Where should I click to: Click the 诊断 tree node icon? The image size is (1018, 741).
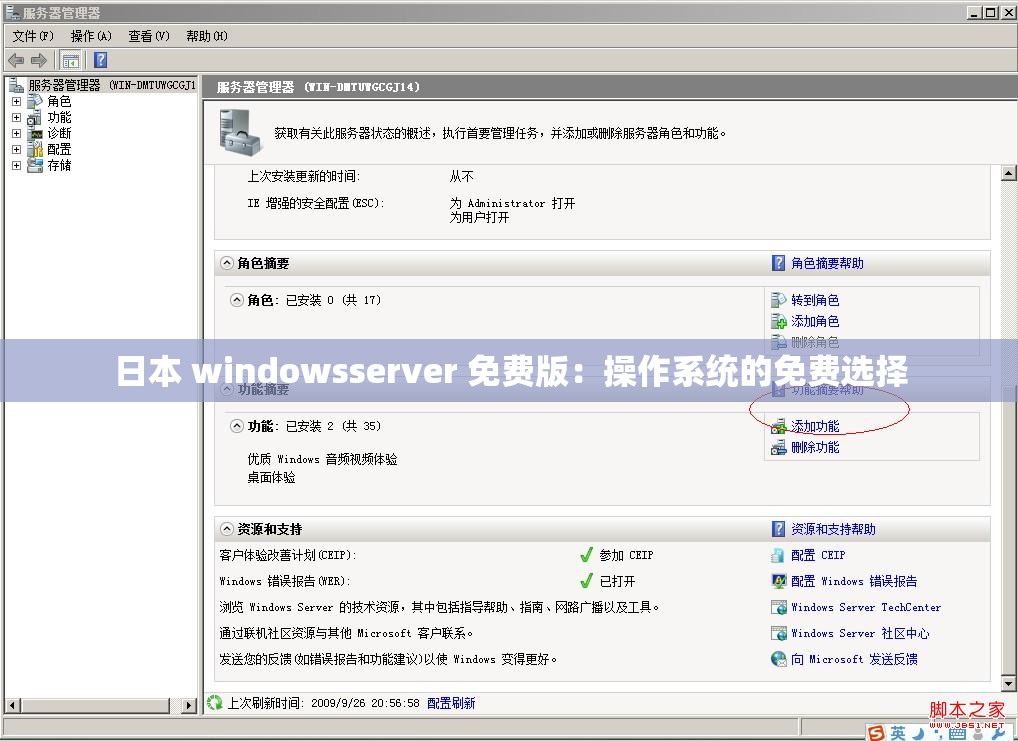(35, 133)
